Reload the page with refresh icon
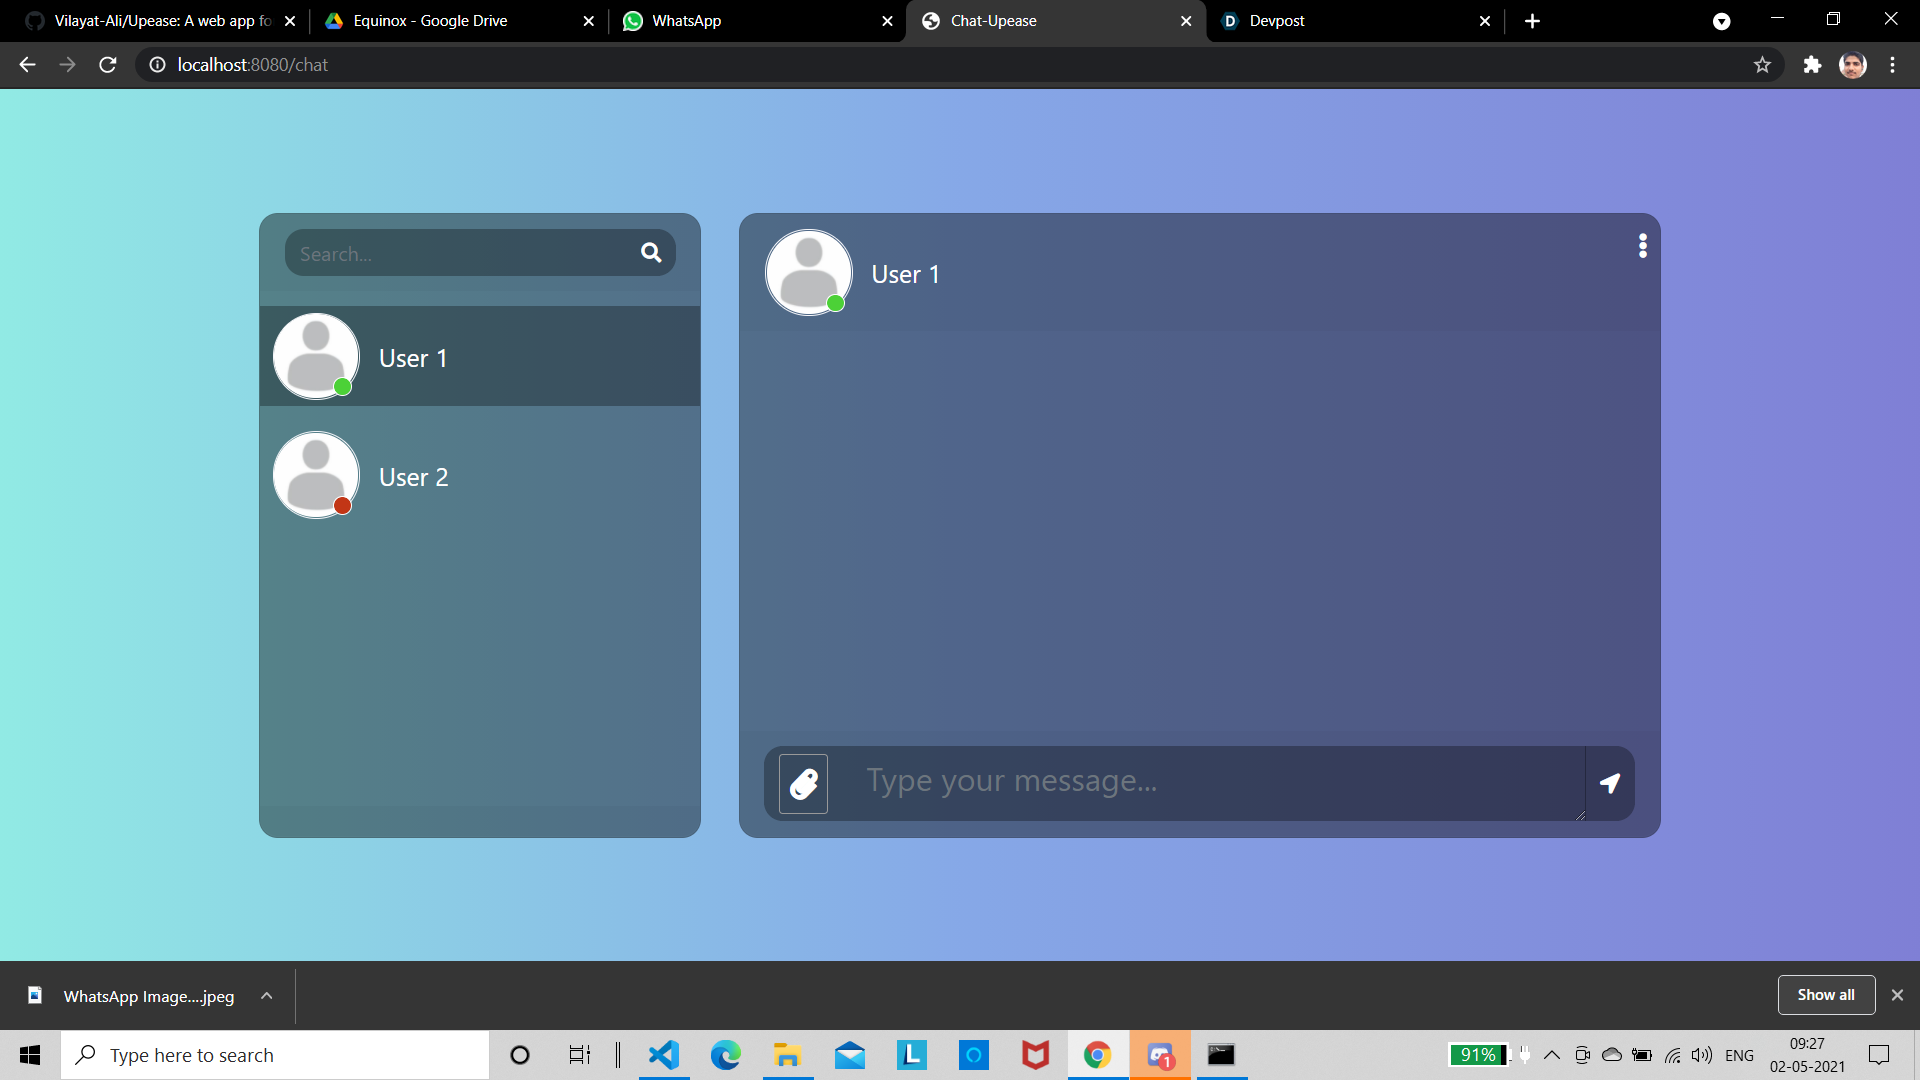 click(108, 65)
